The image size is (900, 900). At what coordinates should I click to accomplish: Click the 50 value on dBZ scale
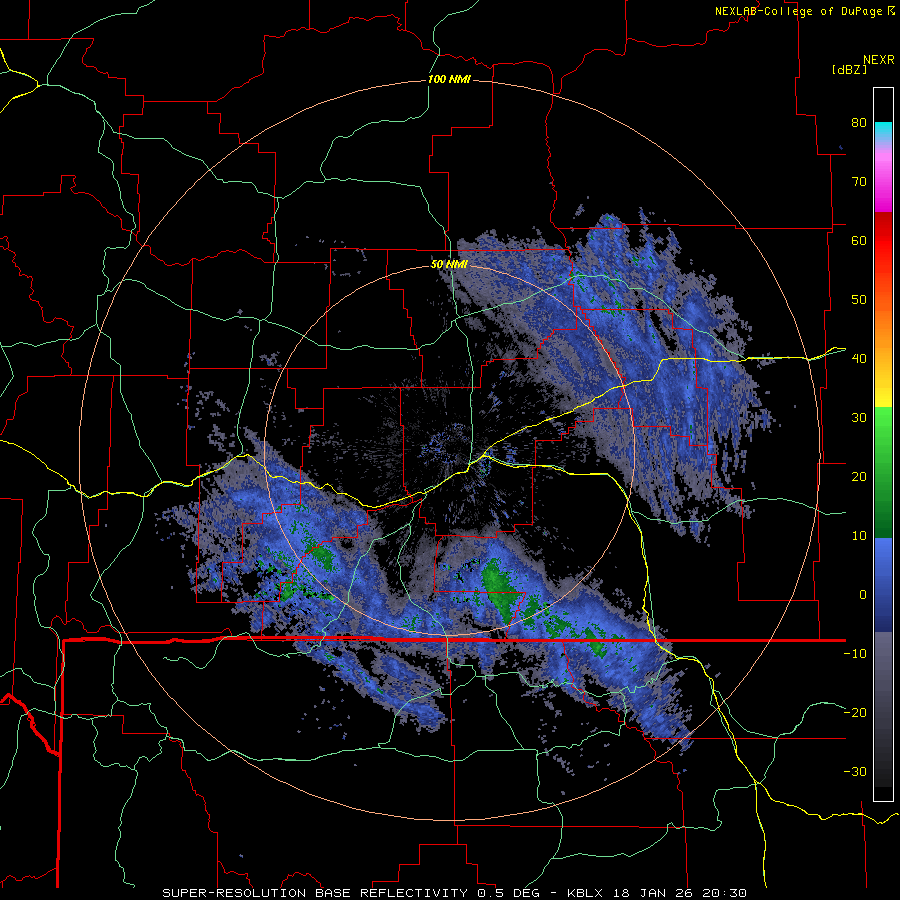[859, 300]
